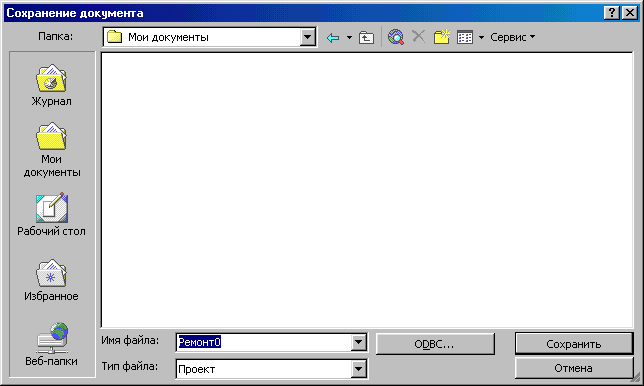
Task: Open the Сервис menu
Action: point(513,37)
